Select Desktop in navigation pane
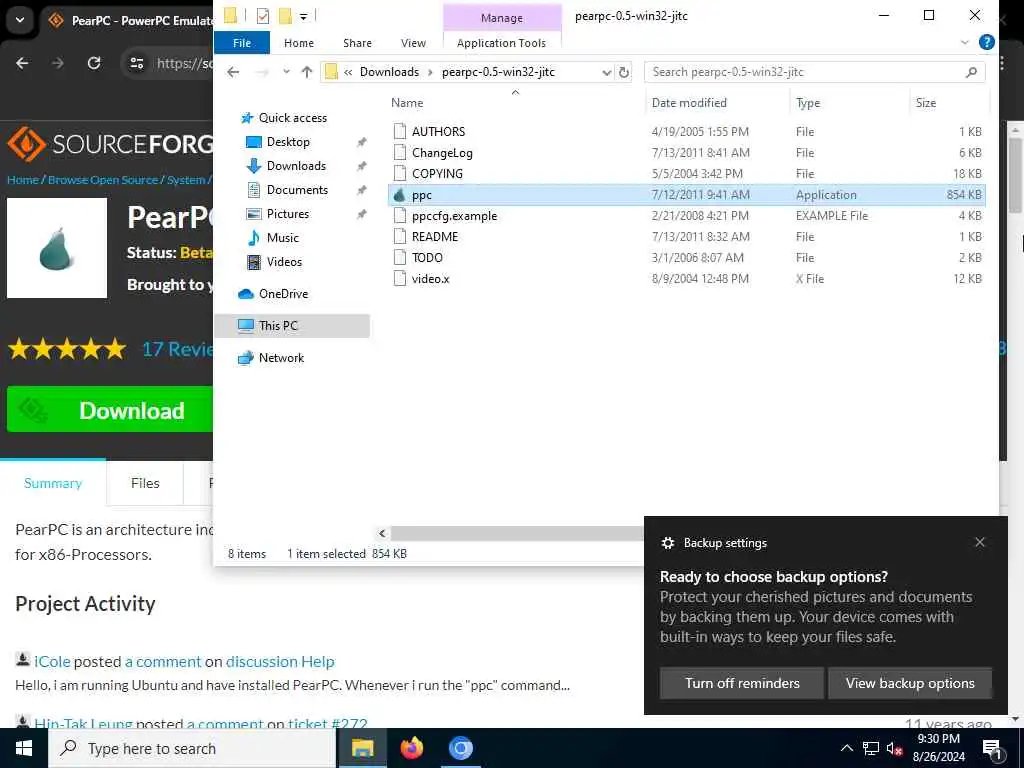This screenshot has height=768, width=1024. pos(288,142)
